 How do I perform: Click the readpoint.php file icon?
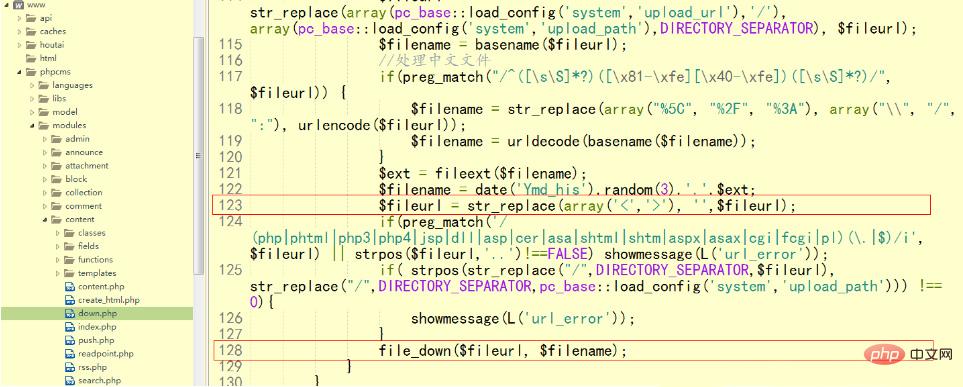click(69, 354)
